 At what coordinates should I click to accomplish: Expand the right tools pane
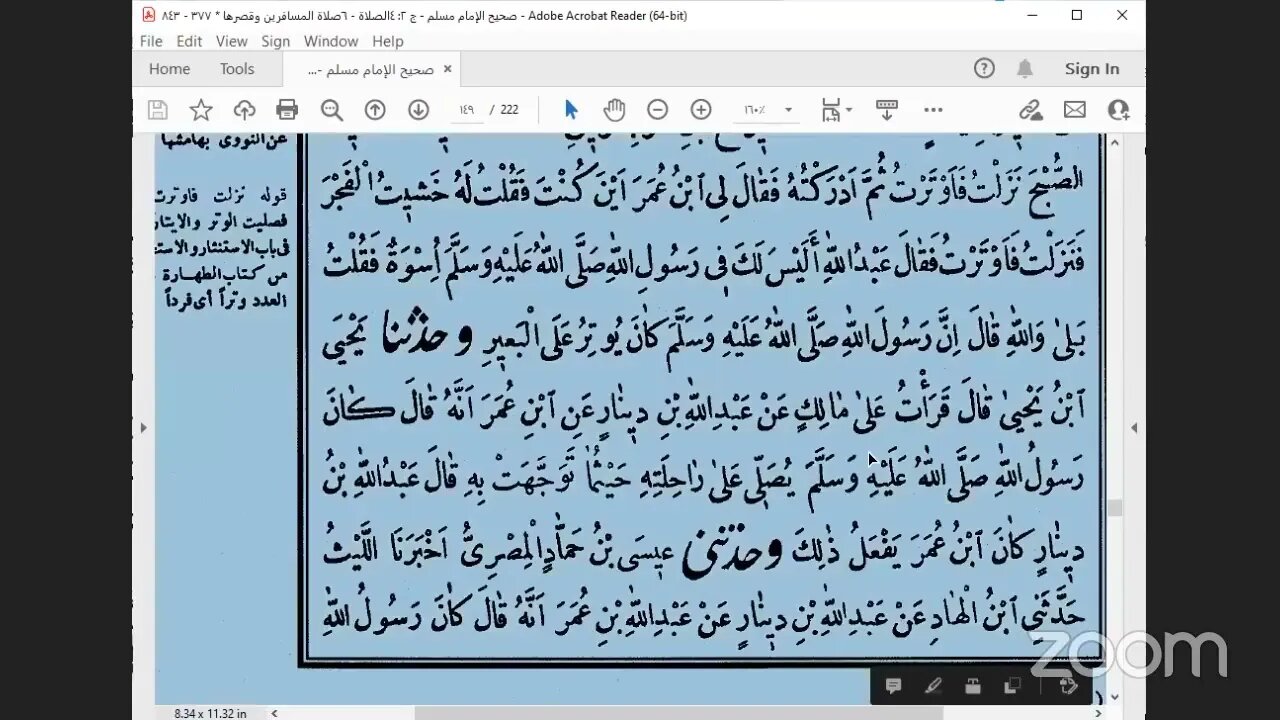pyautogui.click(x=1134, y=427)
